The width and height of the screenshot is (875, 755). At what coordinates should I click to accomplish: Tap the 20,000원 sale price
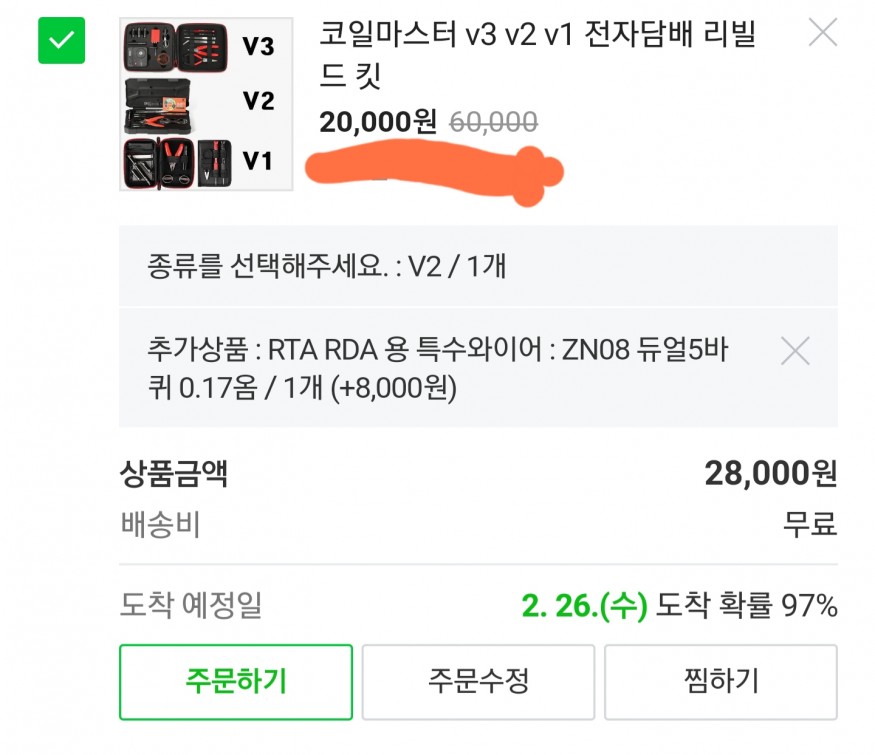coord(378,122)
